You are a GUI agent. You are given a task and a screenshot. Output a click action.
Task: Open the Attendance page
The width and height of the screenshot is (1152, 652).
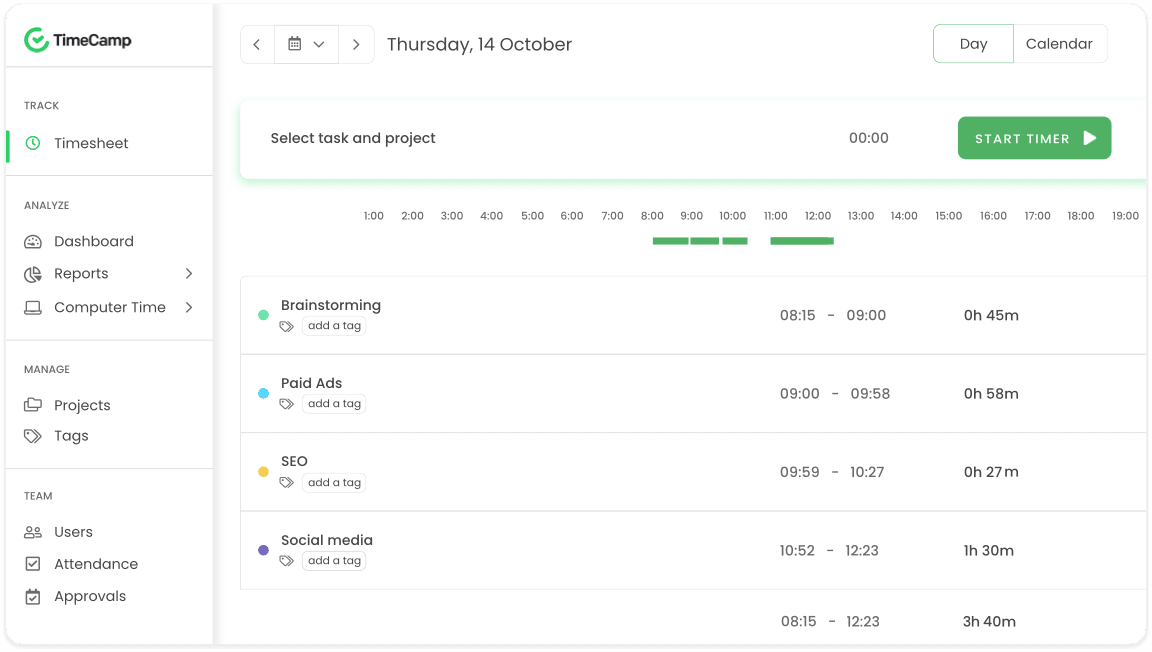[x=96, y=564]
